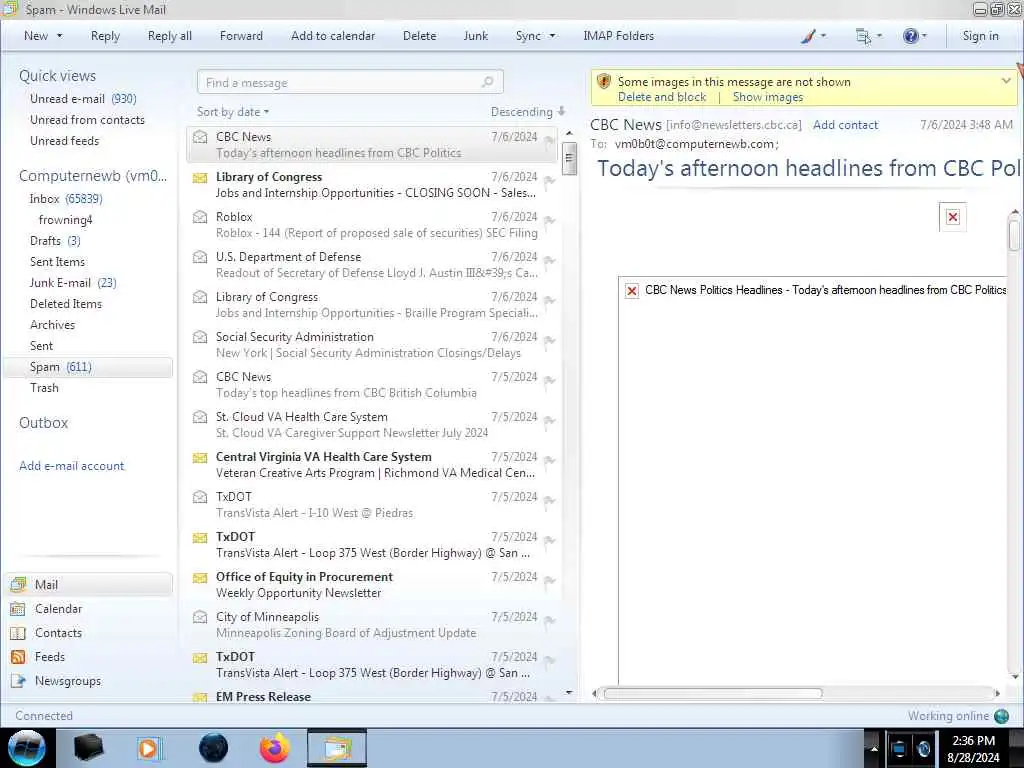1024x768 pixels.
Task: Click Reply in the toolbar
Action: pyautogui.click(x=105, y=36)
